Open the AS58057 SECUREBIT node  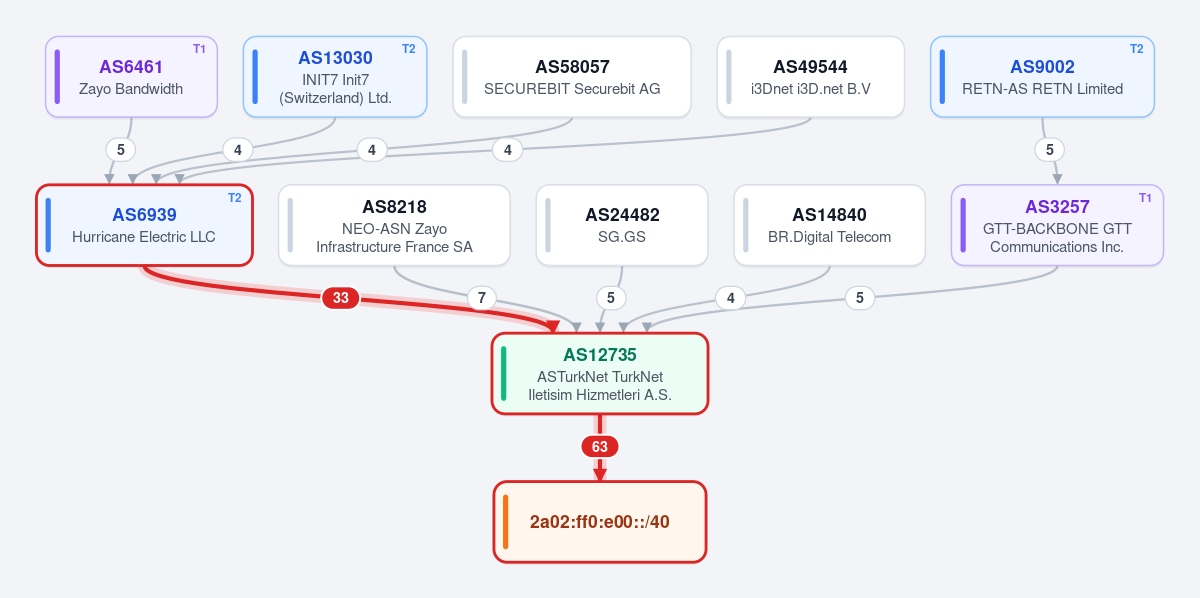point(572,77)
